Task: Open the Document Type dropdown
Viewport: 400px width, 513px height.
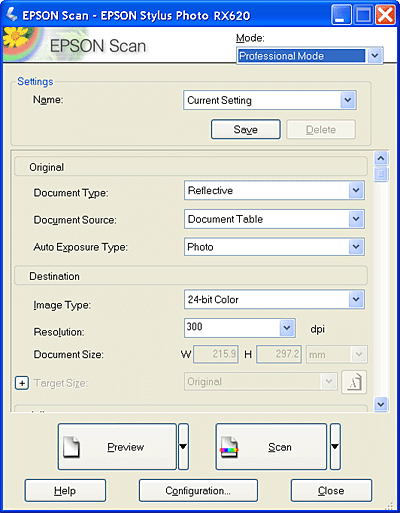Action: 274,190
